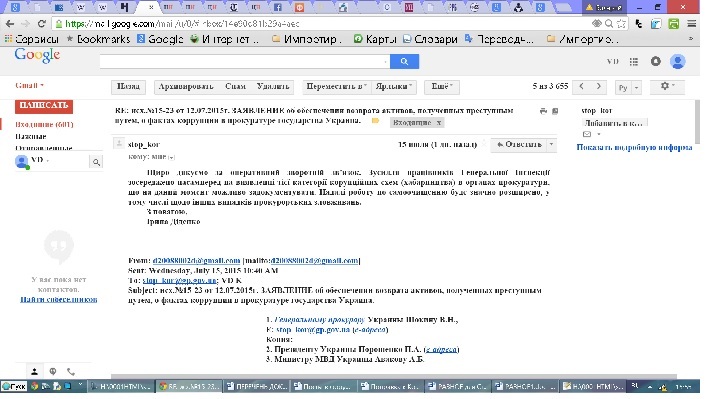Click the envelope icon under stop_kor contact
The height and width of the screenshot is (399, 712).
point(587,134)
